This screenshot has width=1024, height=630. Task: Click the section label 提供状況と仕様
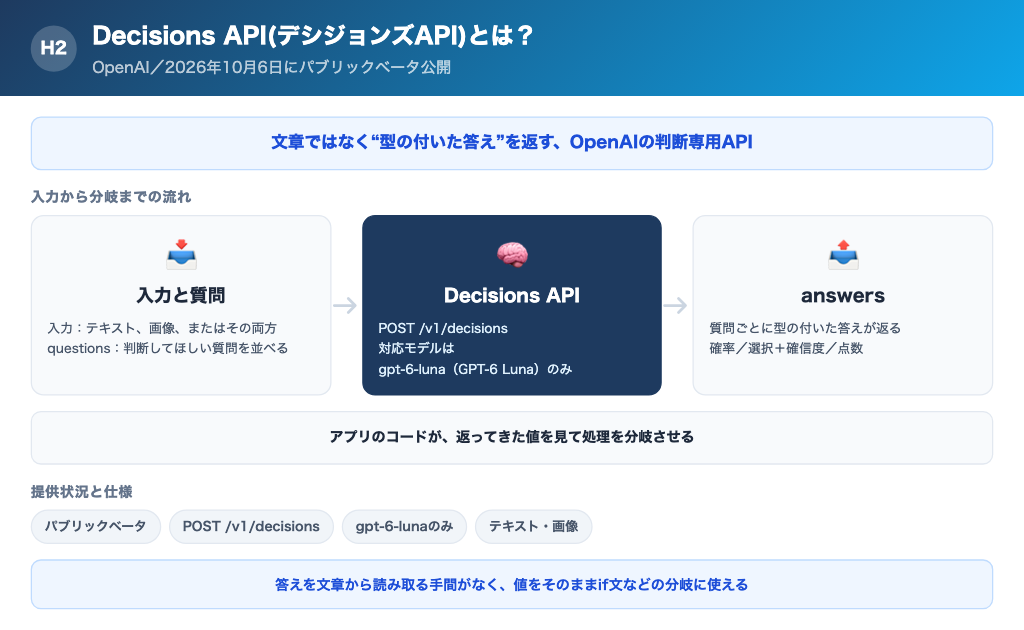[82, 492]
